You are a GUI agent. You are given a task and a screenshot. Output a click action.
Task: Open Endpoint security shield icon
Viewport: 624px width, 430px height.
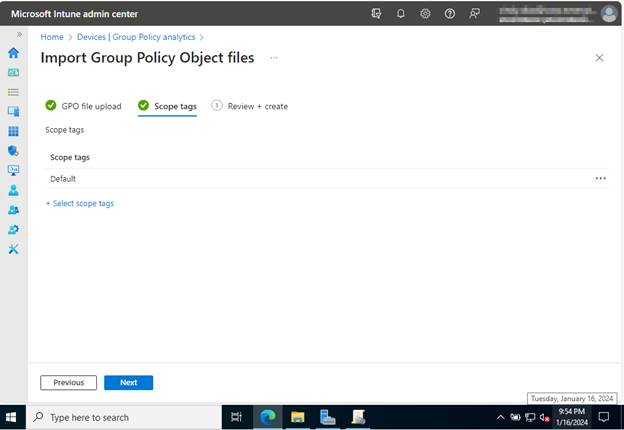pos(13,151)
